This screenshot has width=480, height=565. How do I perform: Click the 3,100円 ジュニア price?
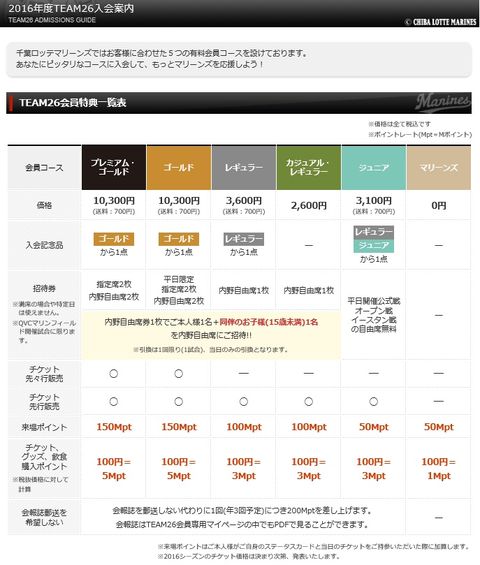374,201
